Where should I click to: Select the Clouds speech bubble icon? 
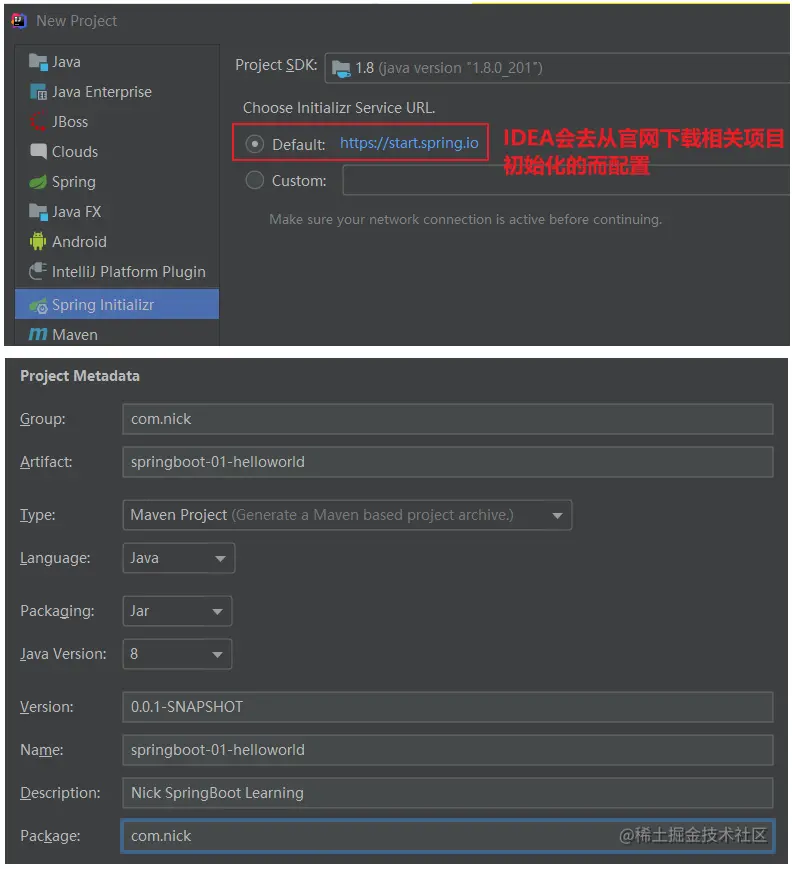coord(38,151)
